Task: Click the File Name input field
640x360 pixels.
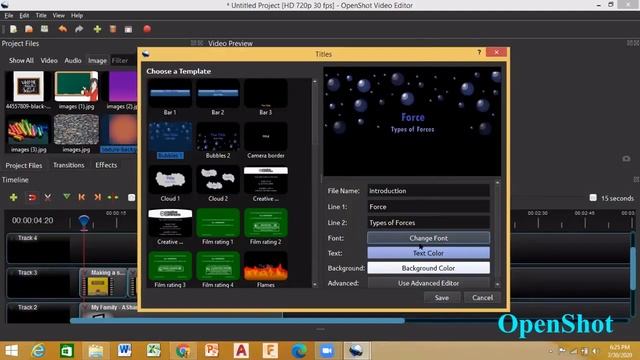Action: click(428, 191)
